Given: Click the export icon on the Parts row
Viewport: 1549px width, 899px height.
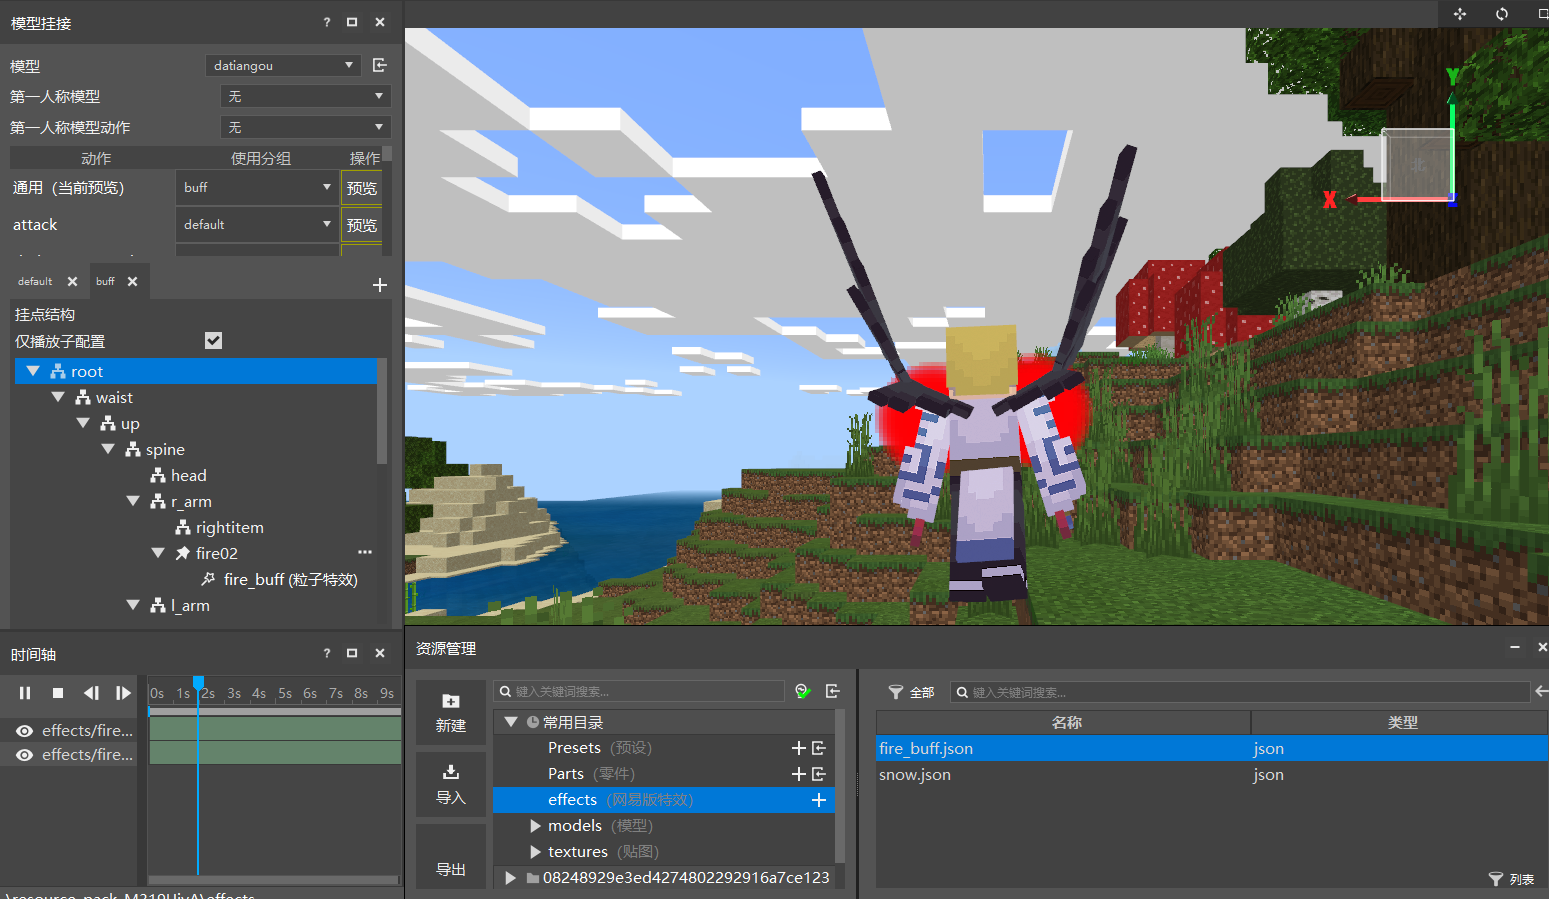Looking at the screenshot, I should point(819,774).
